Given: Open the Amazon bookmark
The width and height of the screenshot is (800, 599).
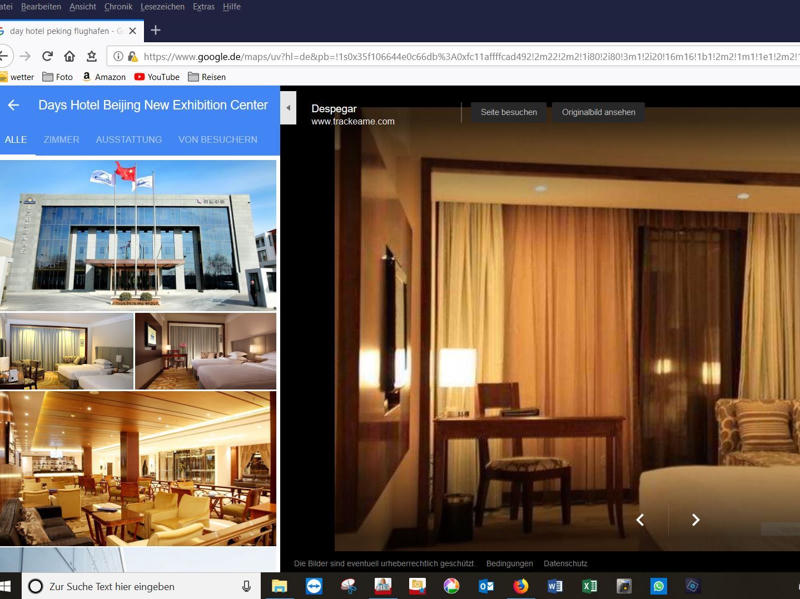Looking at the screenshot, I should (x=104, y=77).
